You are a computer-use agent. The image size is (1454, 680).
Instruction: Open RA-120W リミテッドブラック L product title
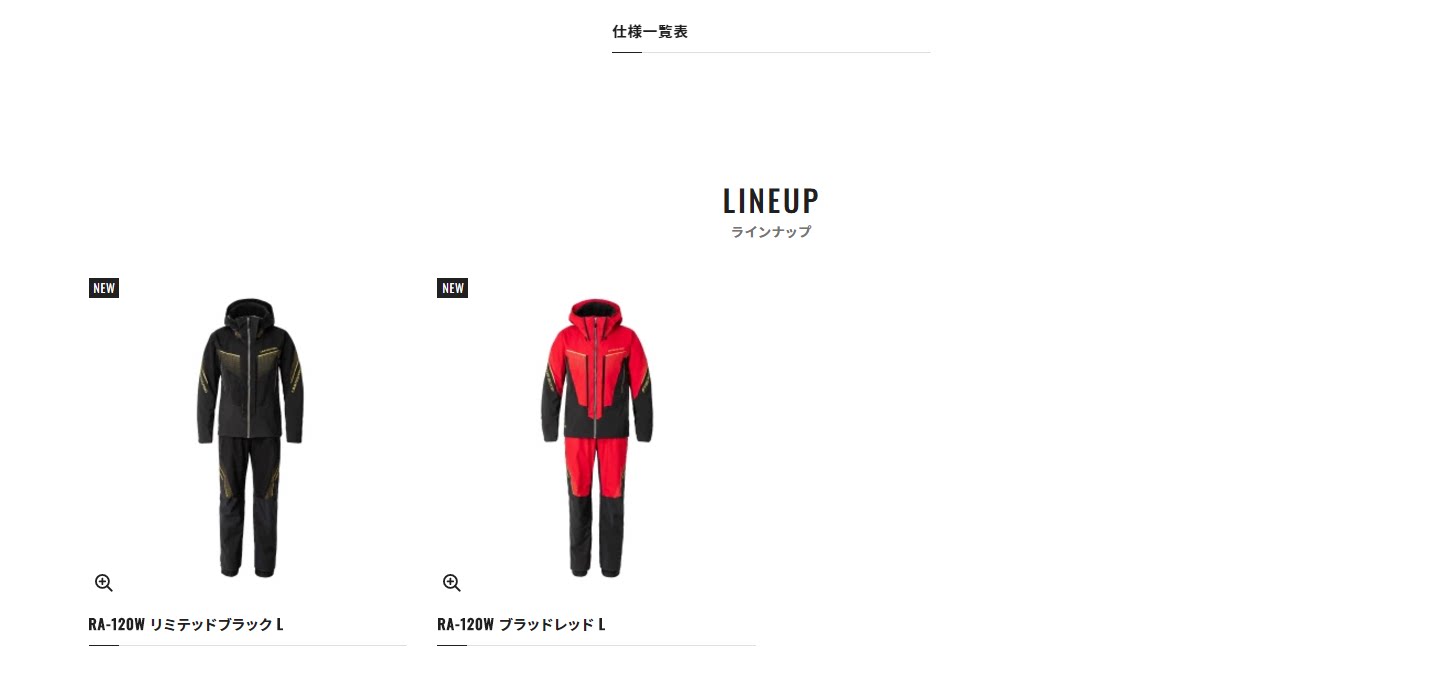(186, 624)
